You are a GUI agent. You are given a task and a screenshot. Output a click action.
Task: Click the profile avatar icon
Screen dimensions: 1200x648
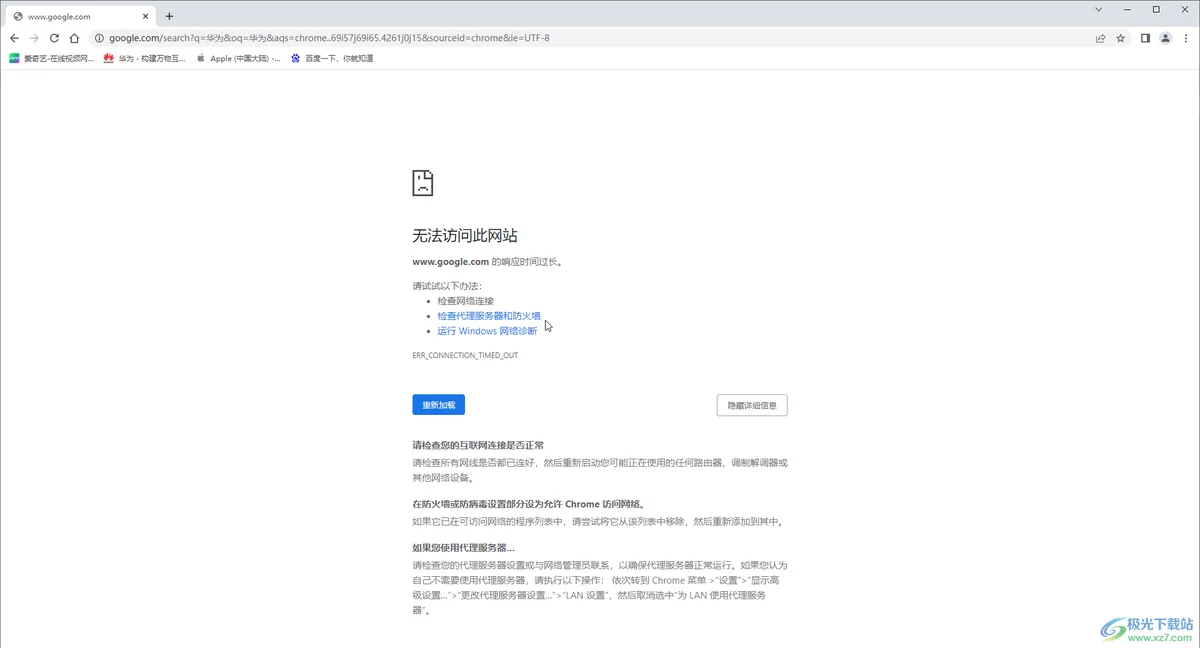(x=1166, y=38)
